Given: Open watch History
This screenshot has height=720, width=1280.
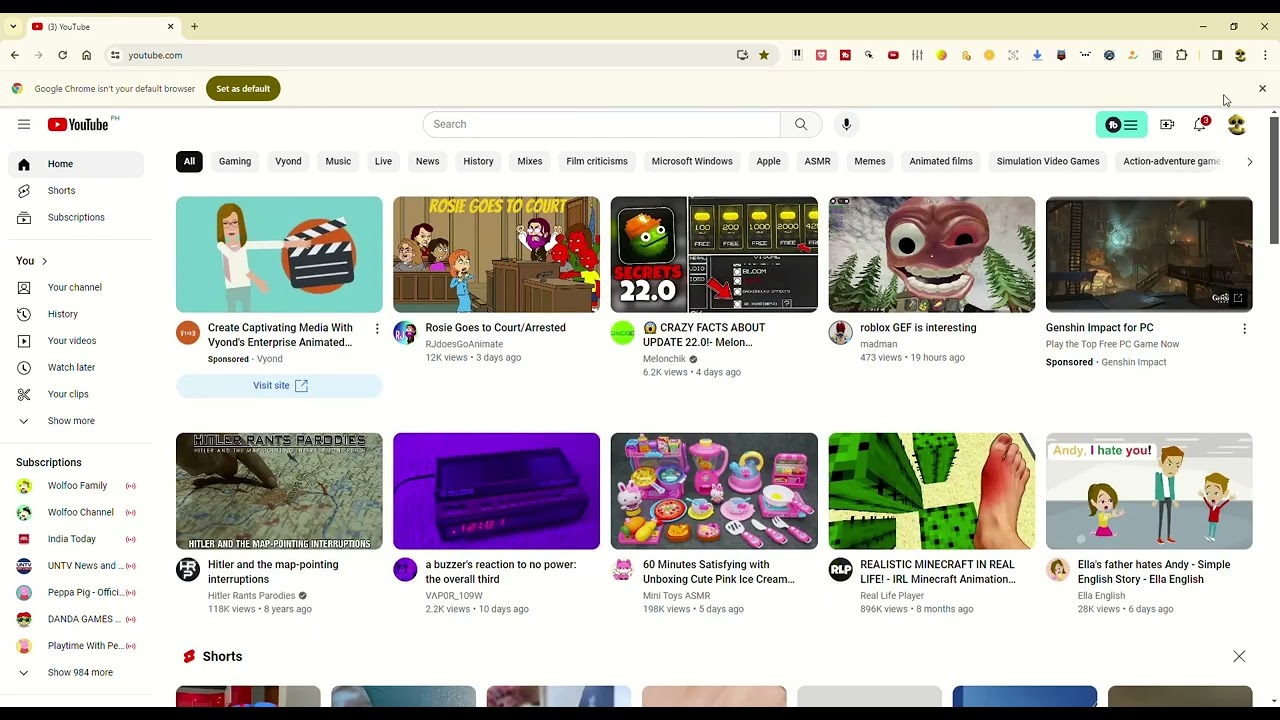Looking at the screenshot, I should tap(76, 314).
